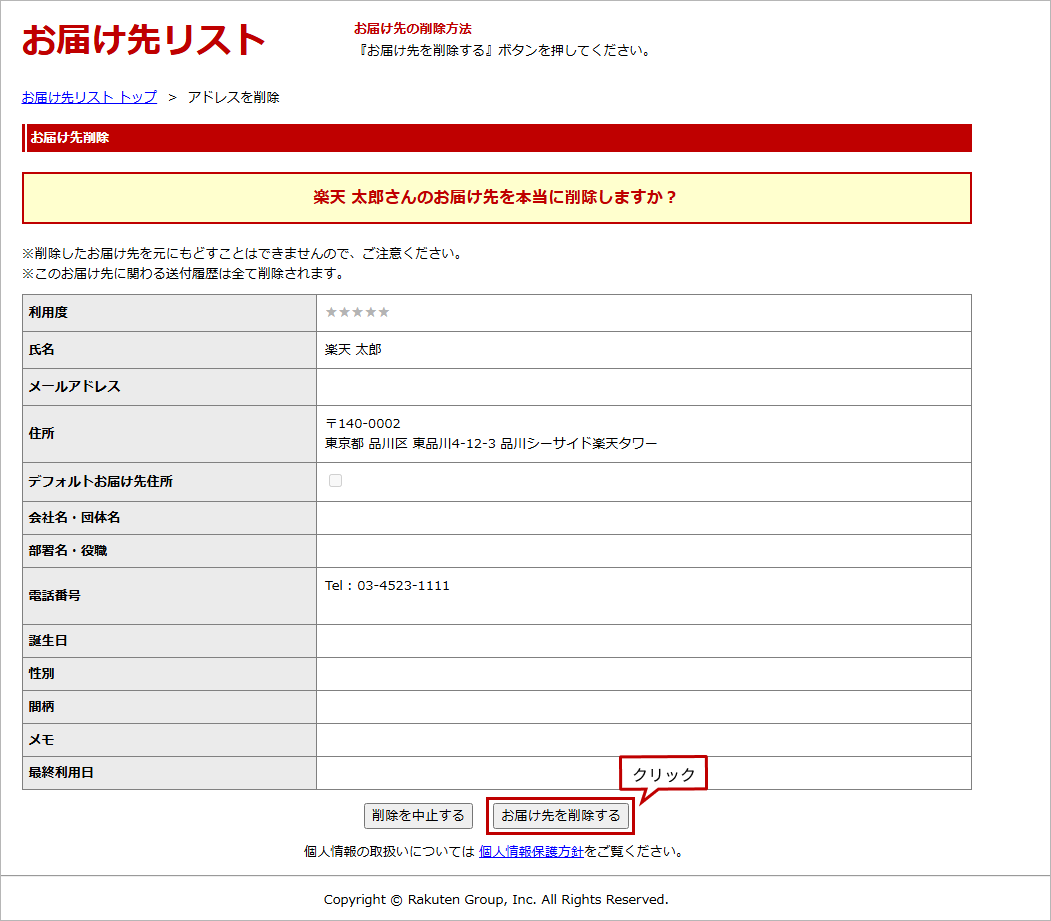Click the third star in the star rating
The width and height of the screenshot is (1051, 921).
358,312
